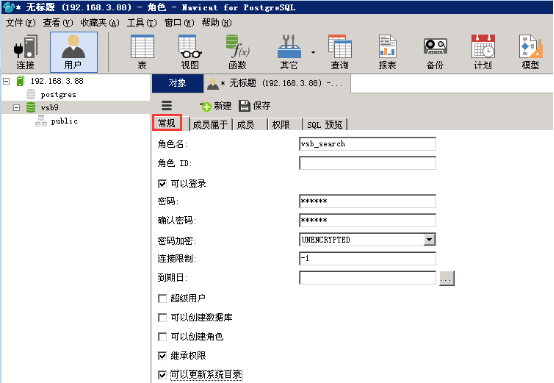Open the View (查看) menu
The width and height of the screenshot is (554, 383).
(58, 23)
